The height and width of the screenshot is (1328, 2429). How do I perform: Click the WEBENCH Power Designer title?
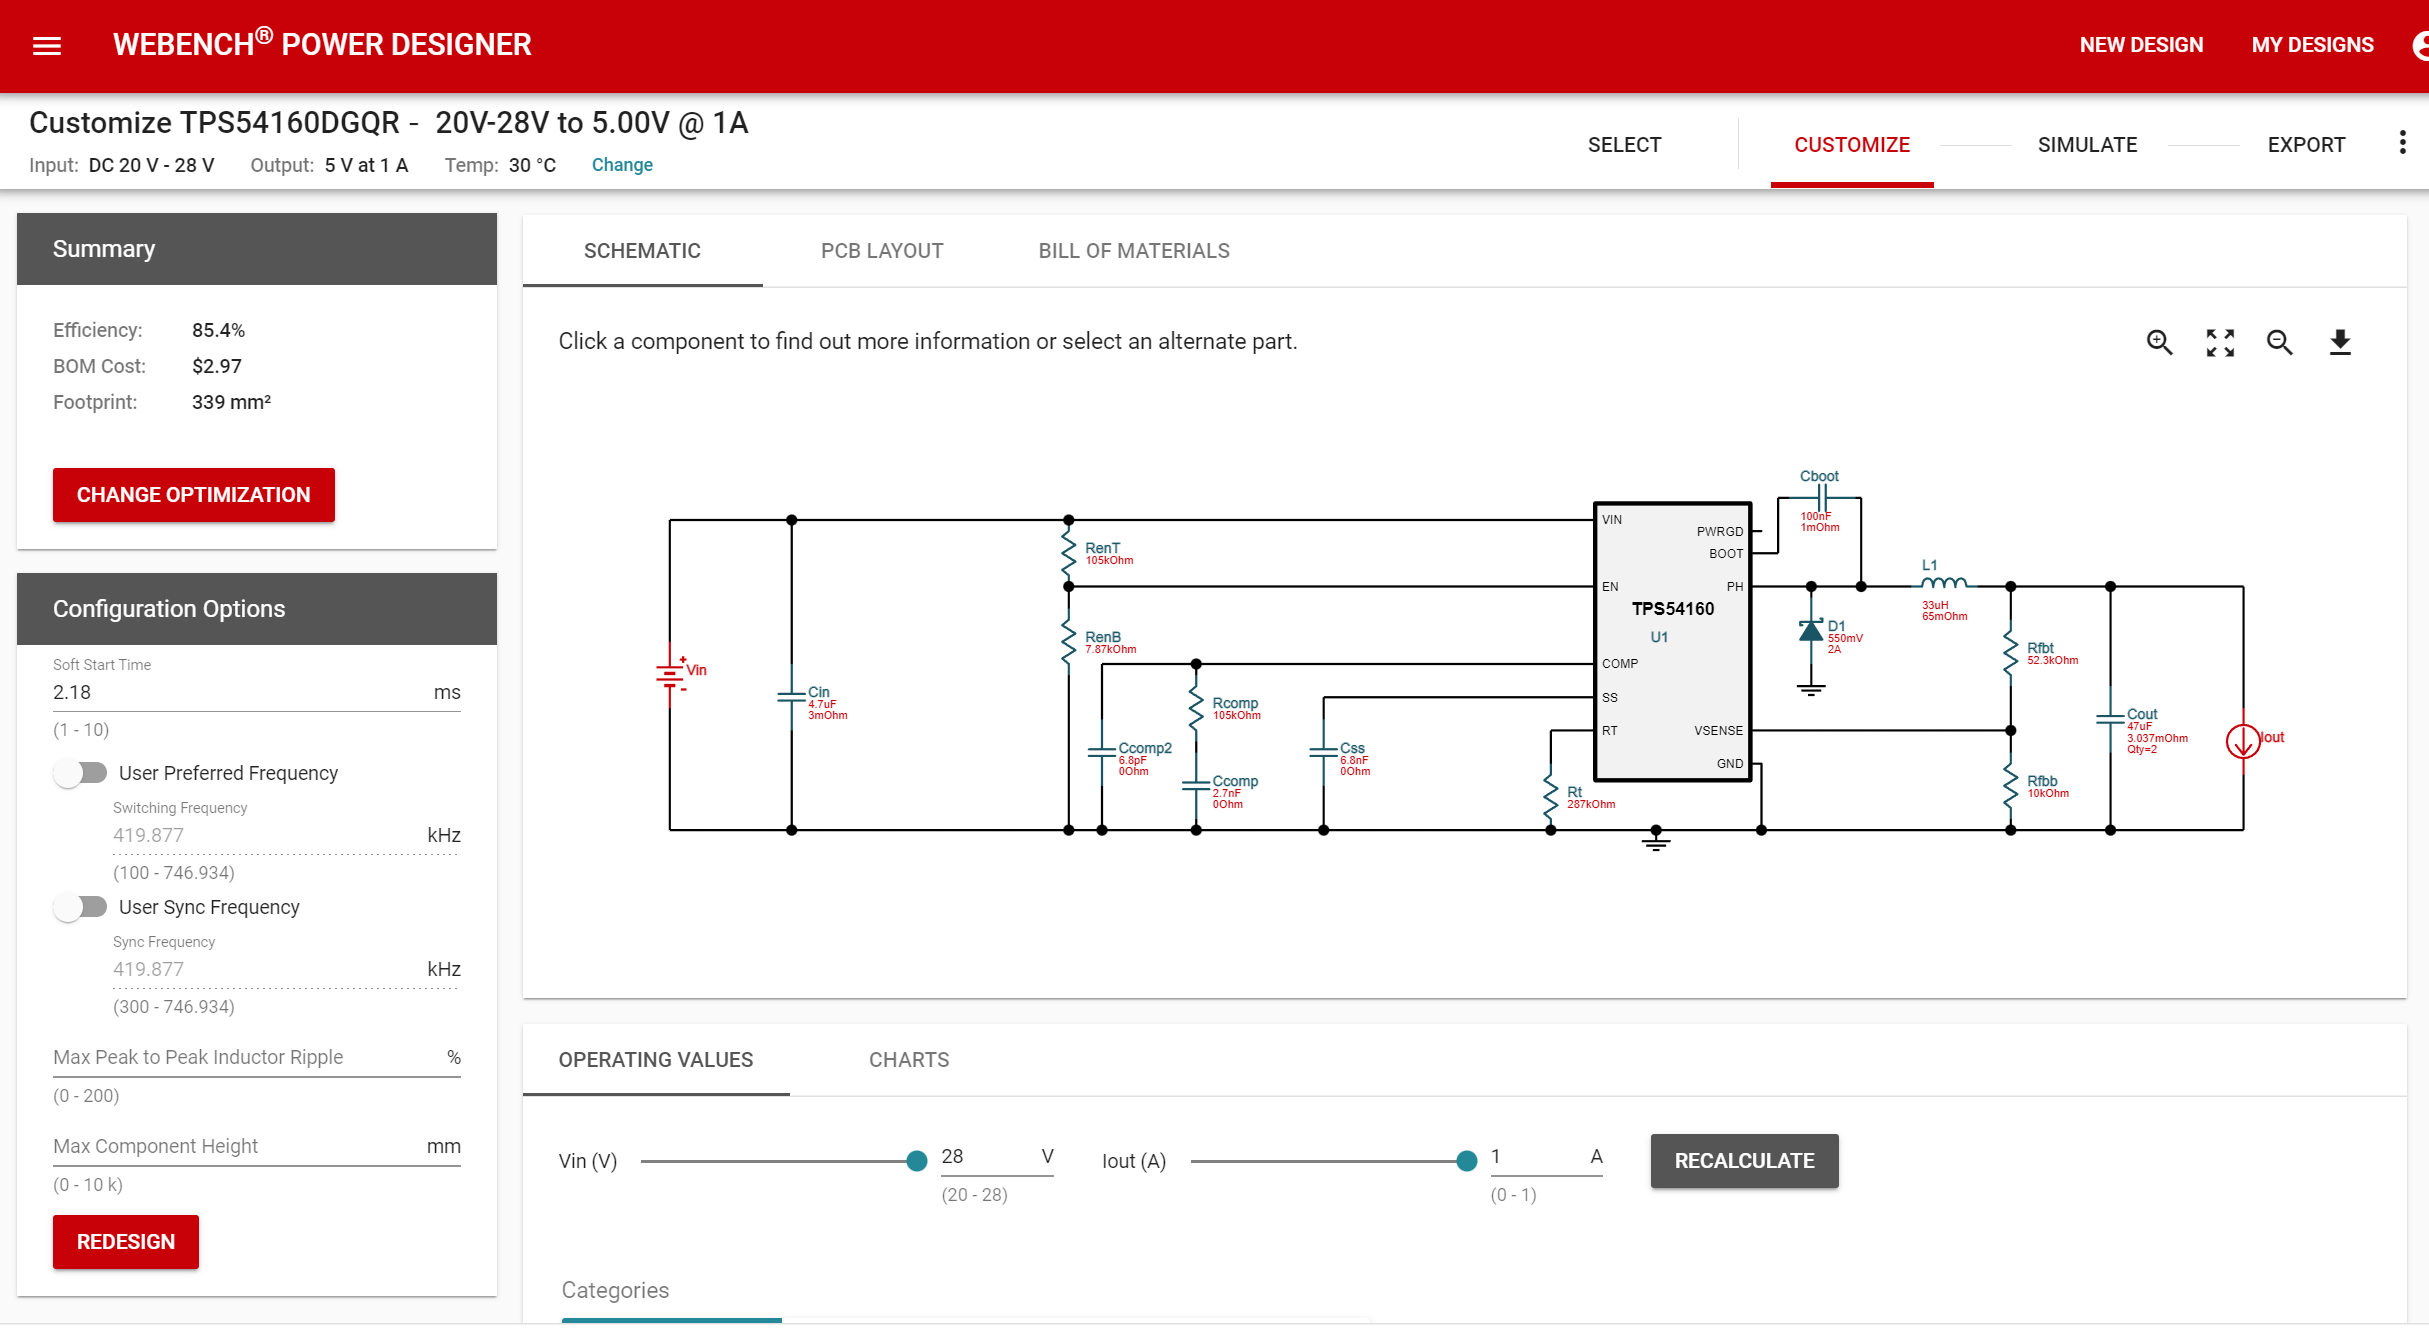322,43
